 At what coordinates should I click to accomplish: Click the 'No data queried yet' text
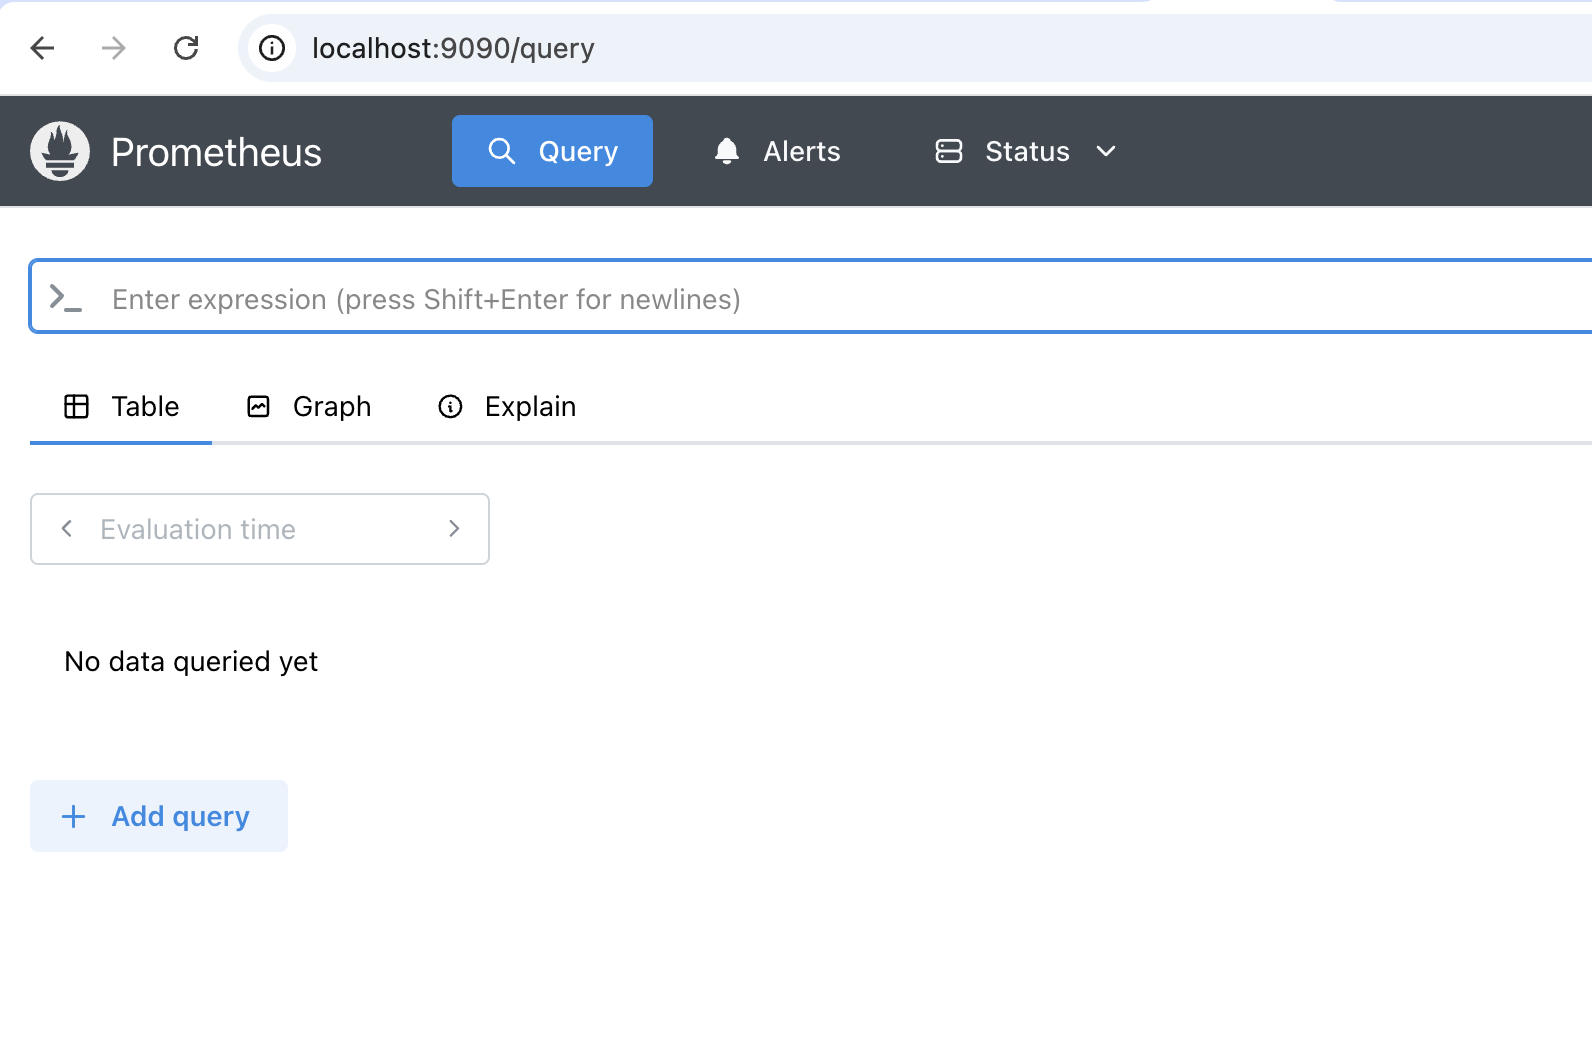pyautogui.click(x=191, y=662)
